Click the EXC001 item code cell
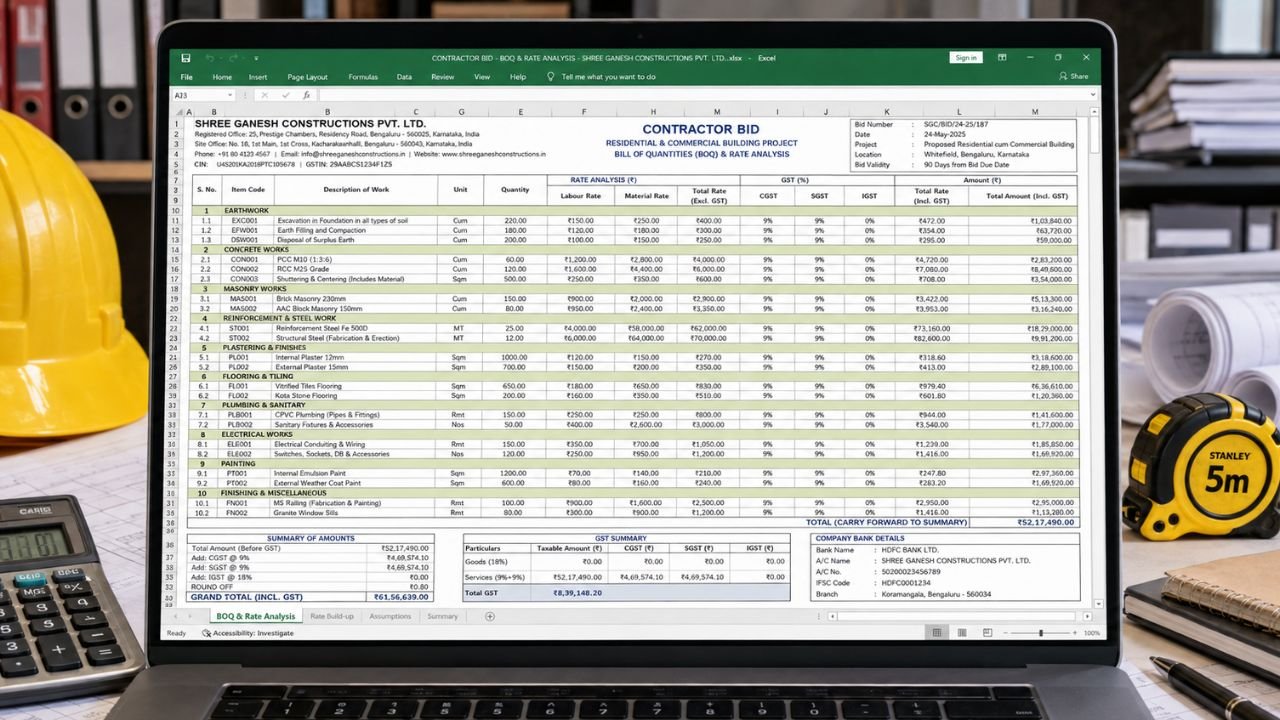 244,220
